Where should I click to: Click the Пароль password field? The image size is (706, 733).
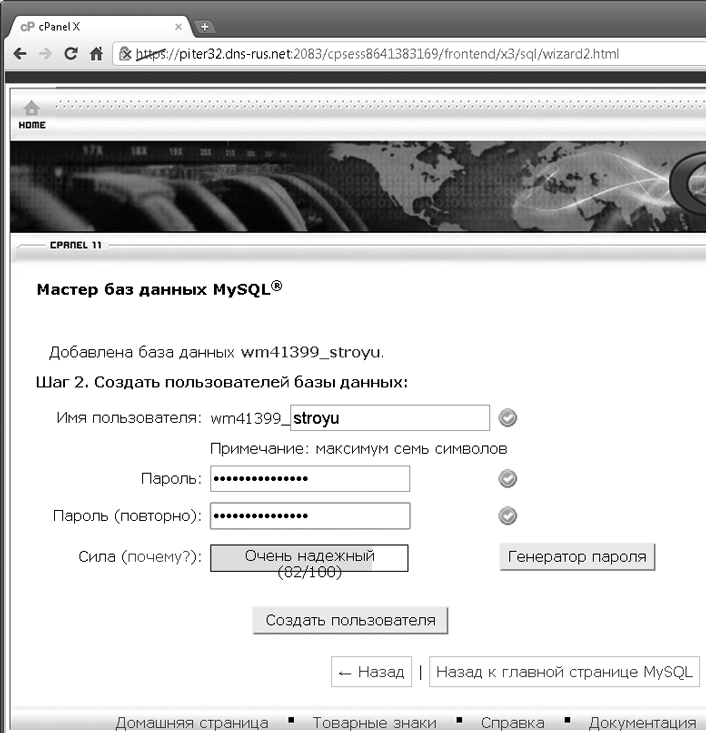(x=310, y=478)
